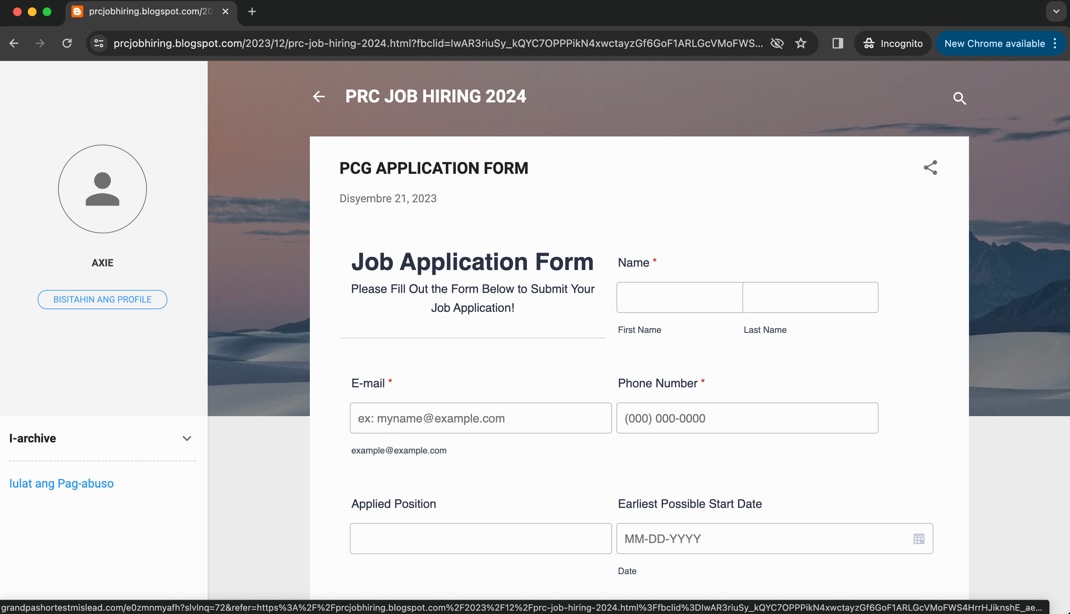
Task: Click the share icon on the post
Action: [x=930, y=168]
